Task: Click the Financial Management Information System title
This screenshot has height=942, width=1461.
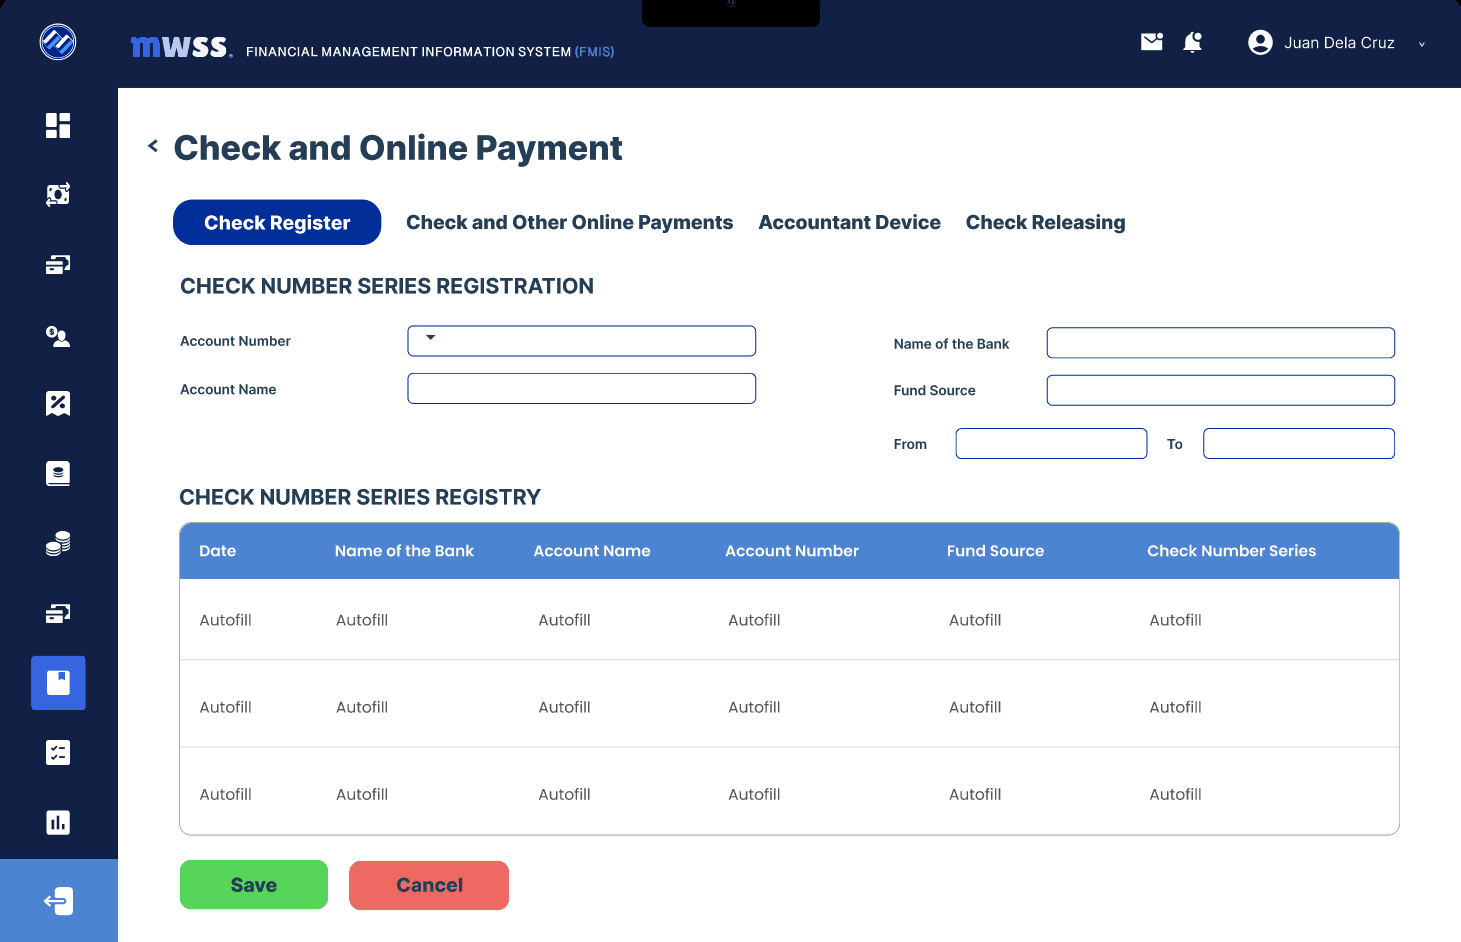Action: click(x=430, y=51)
